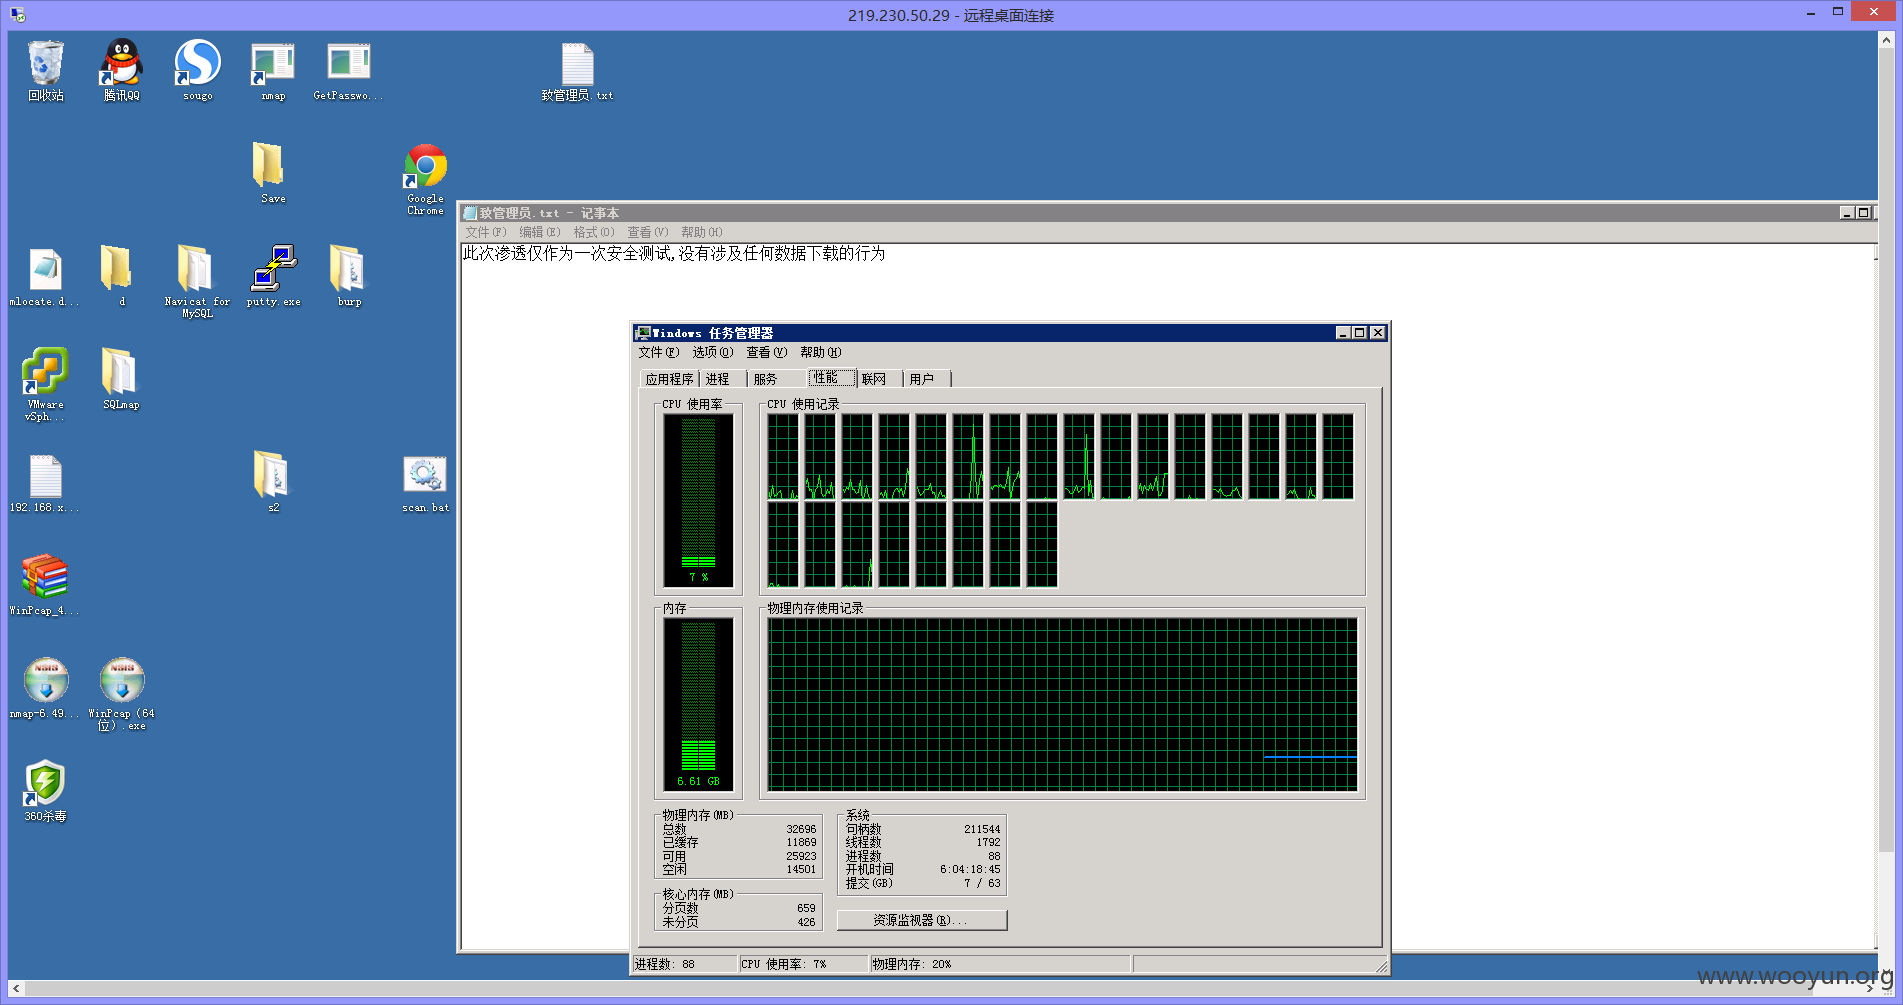Click the 句柄数 value 211544
The height and width of the screenshot is (1005, 1903).
(982, 830)
